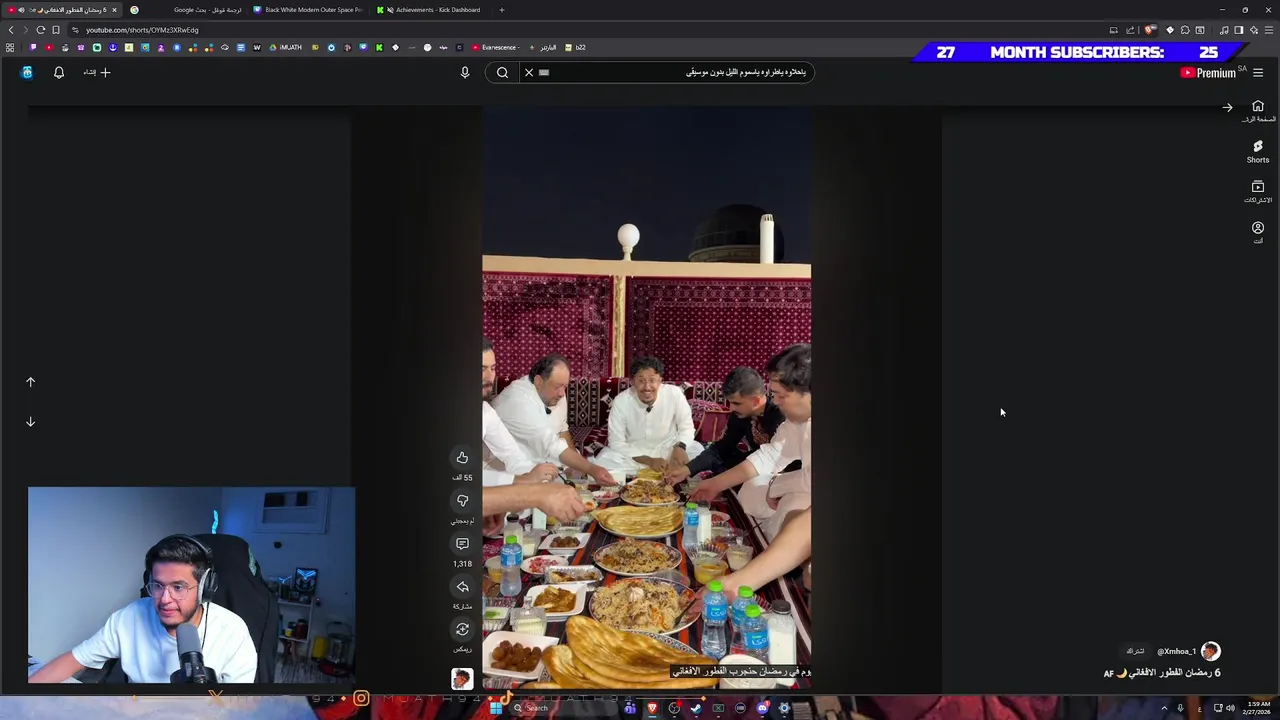Reload the current page

[40, 30]
